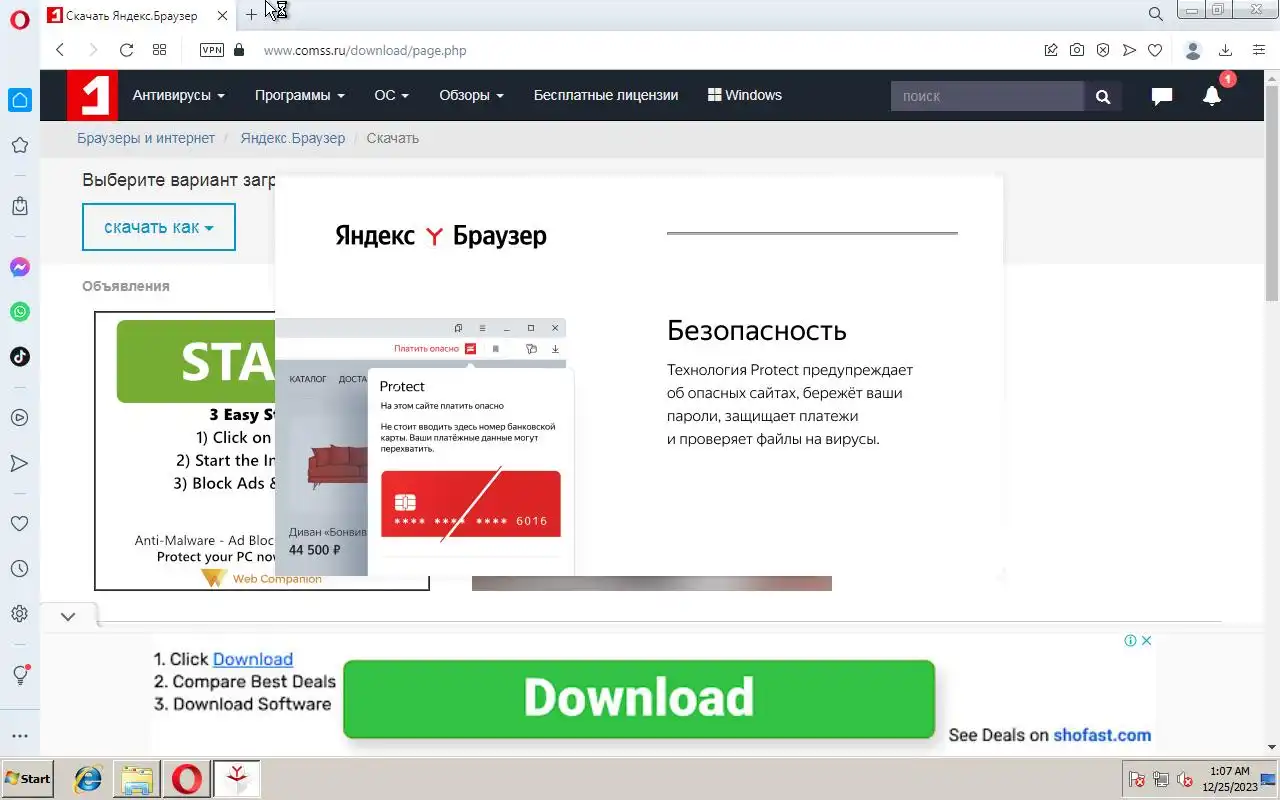Open sidebar Bookmarks star
Image resolution: width=1280 pixels, height=800 pixels.
tap(20, 146)
